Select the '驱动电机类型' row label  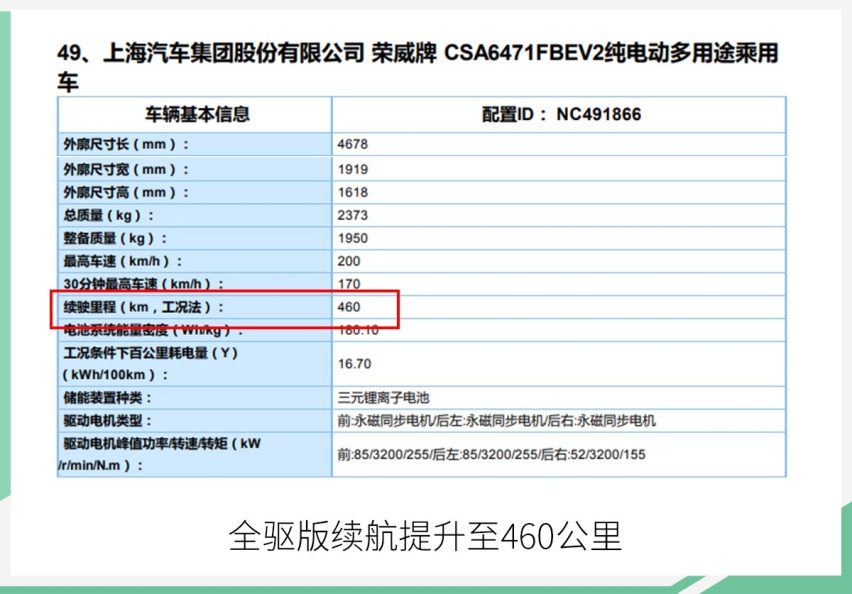pos(108,421)
